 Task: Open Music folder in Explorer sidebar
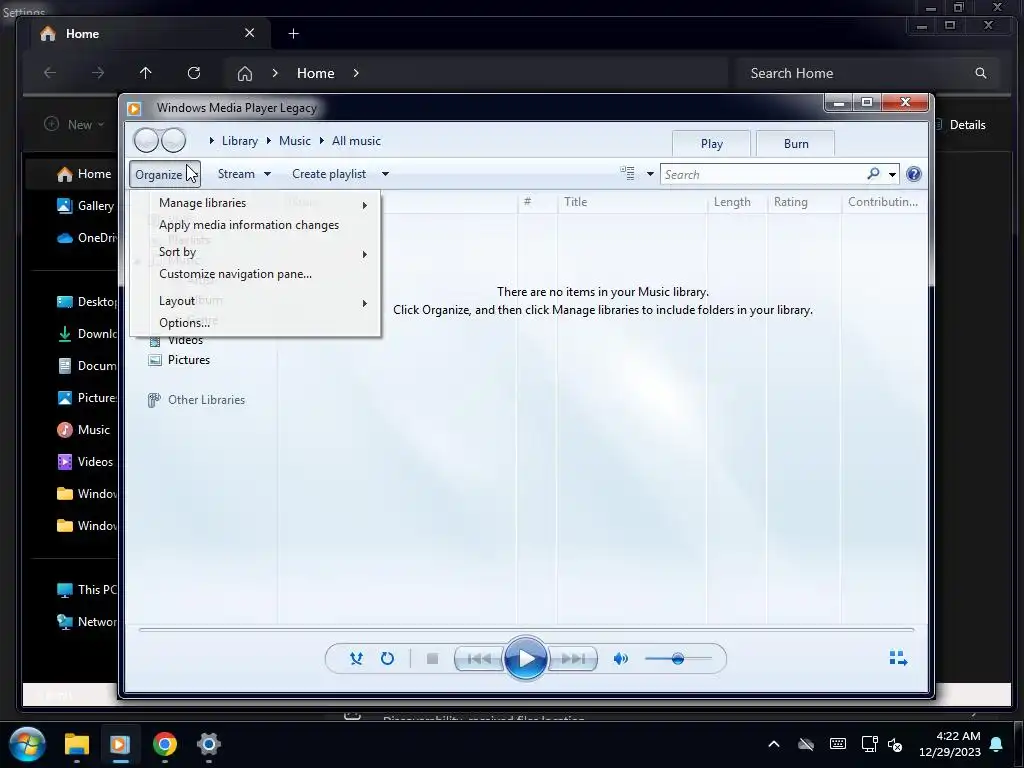(83, 430)
